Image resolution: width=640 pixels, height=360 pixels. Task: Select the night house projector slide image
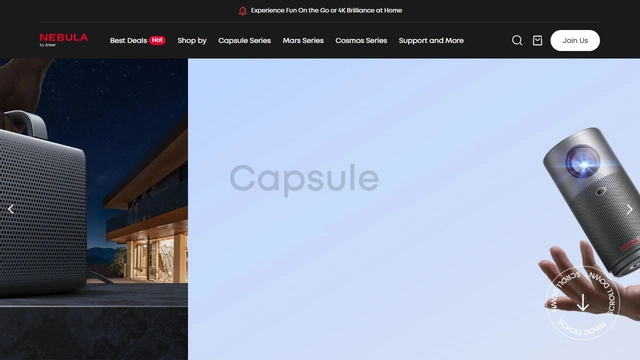click(94, 209)
